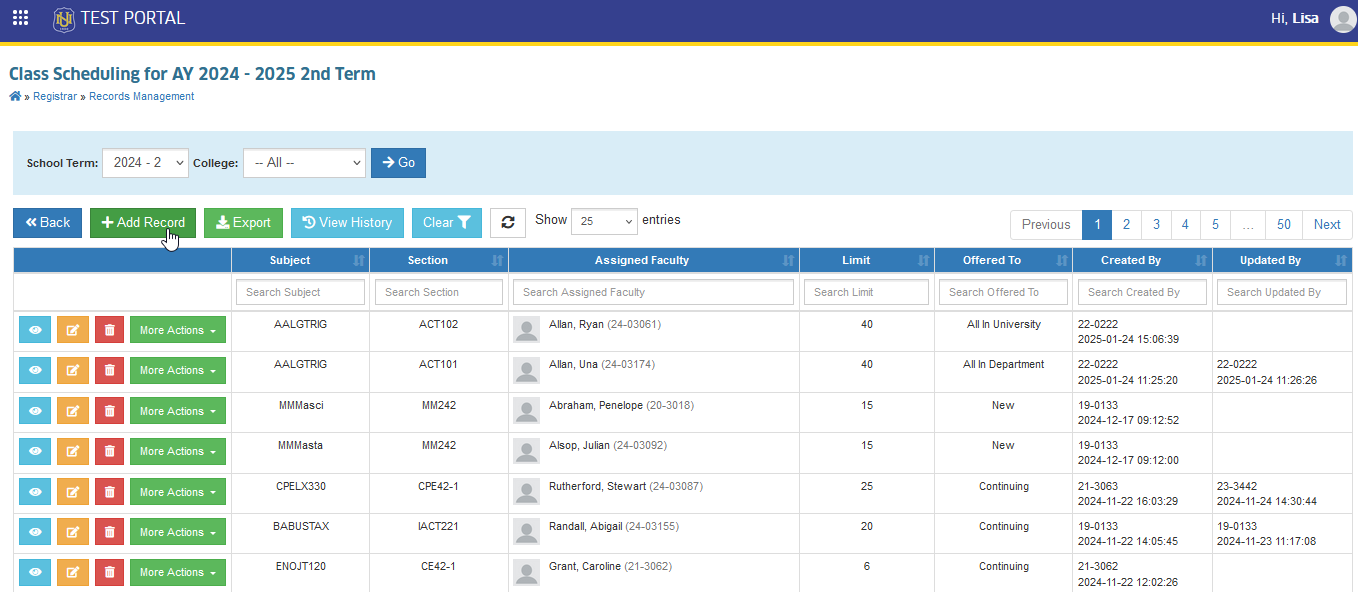
Task: Edit the MMMasci record
Action: point(72,411)
